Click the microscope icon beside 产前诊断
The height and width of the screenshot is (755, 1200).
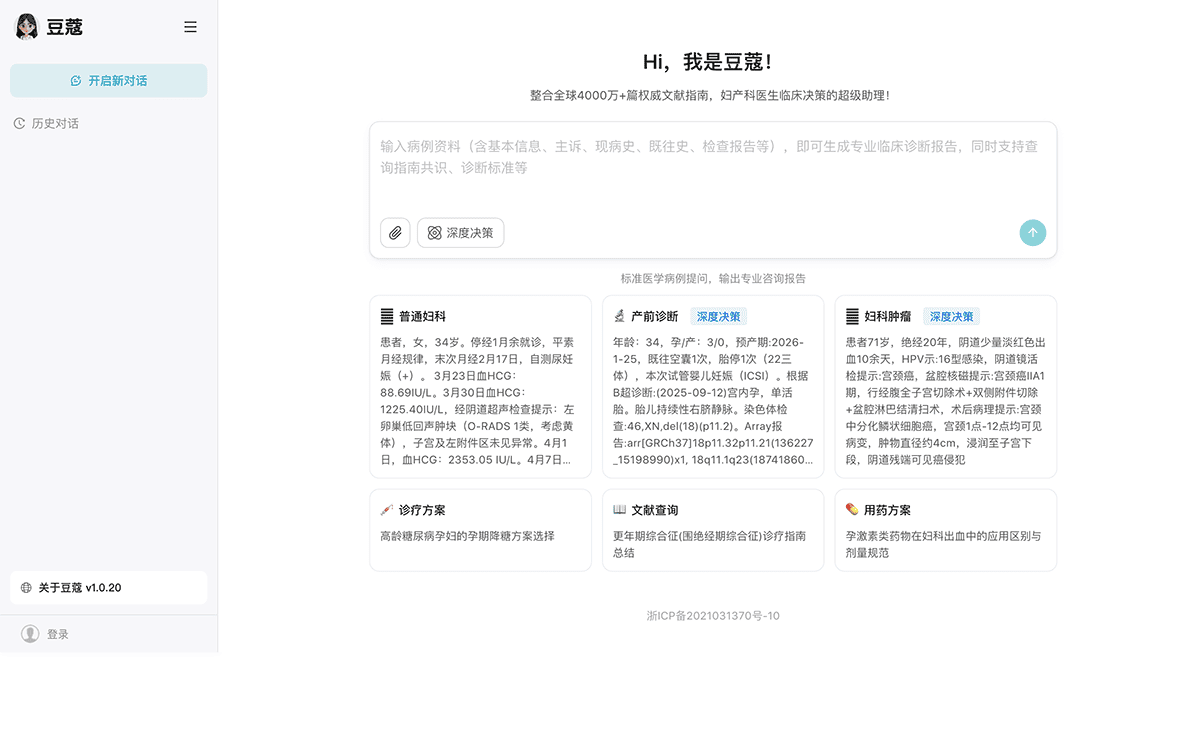[x=620, y=317]
